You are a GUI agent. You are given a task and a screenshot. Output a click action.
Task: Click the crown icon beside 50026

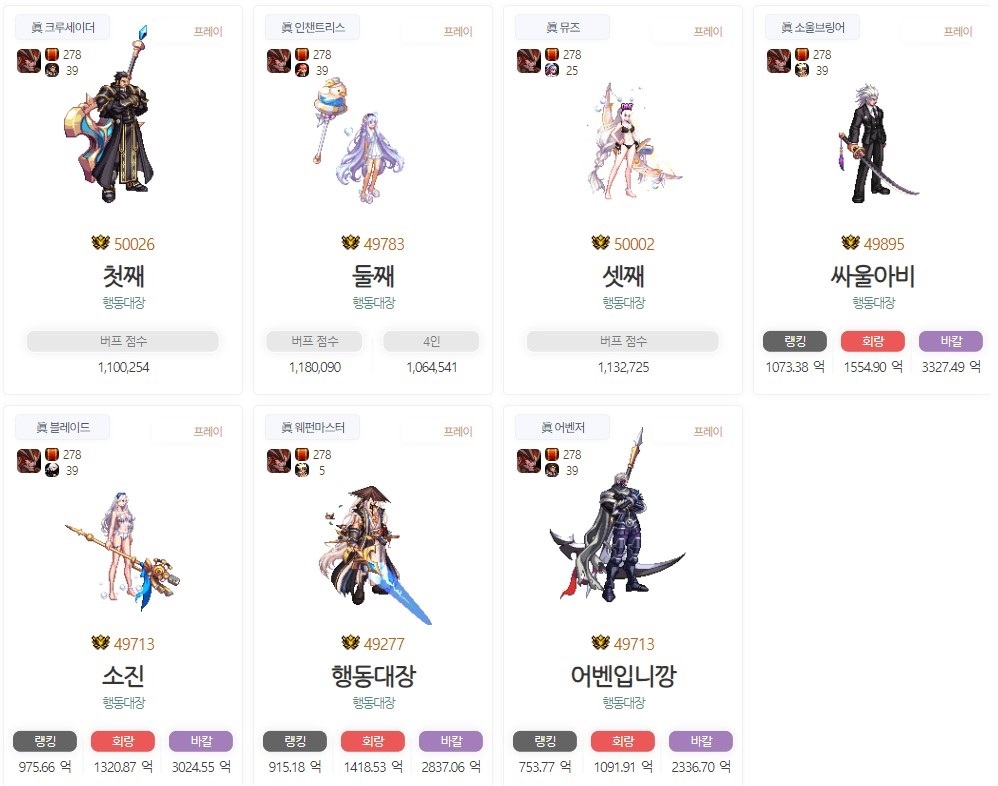[x=101, y=242]
